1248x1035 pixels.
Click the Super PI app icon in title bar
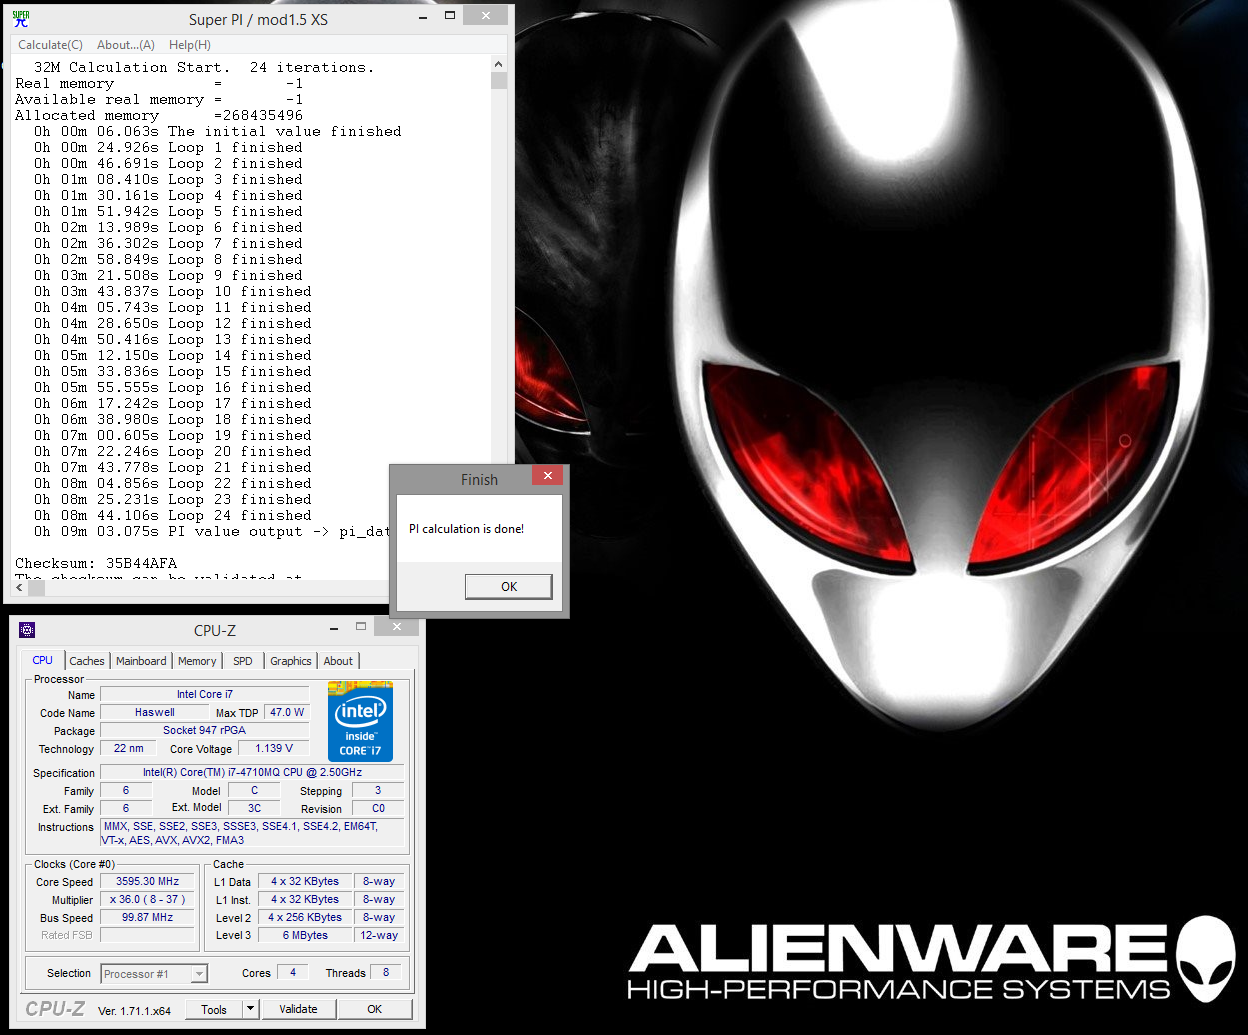21,19
